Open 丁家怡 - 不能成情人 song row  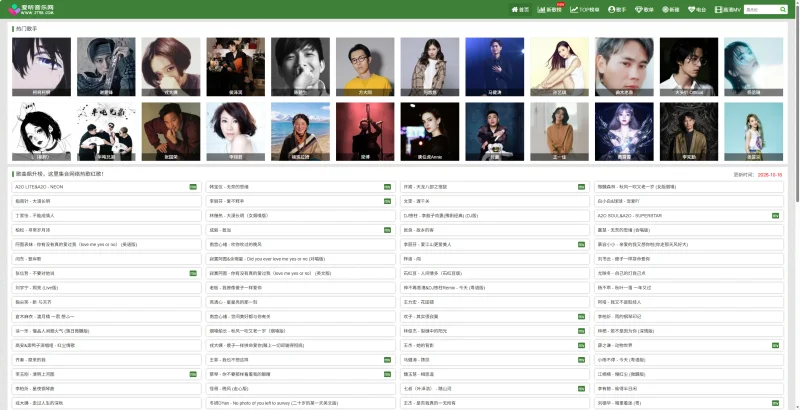[107, 216]
